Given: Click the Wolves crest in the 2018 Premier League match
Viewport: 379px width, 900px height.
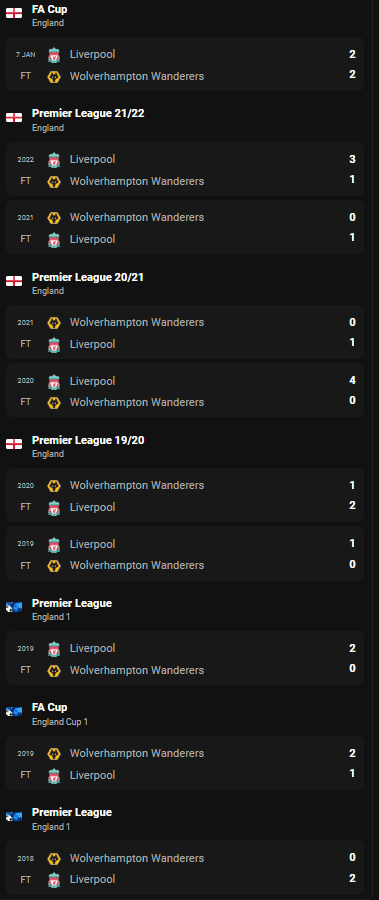Looking at the screenshot, I should coord(54,859).
